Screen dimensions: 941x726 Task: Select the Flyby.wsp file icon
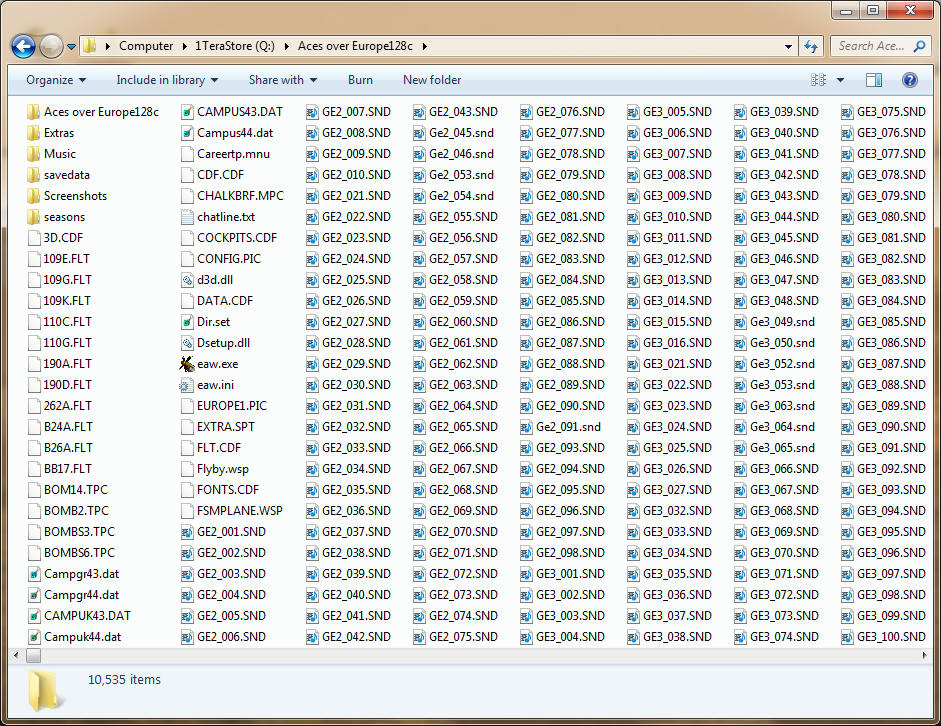pyautogui.click(x=187, y=469)
